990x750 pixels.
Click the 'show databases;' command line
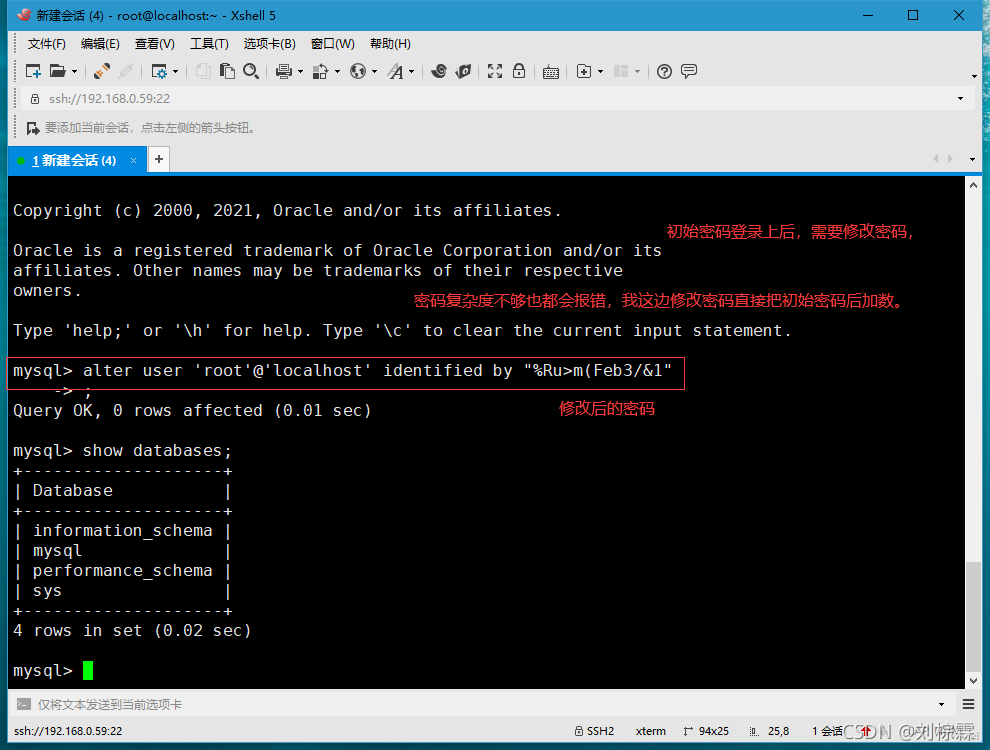point(122,451)
